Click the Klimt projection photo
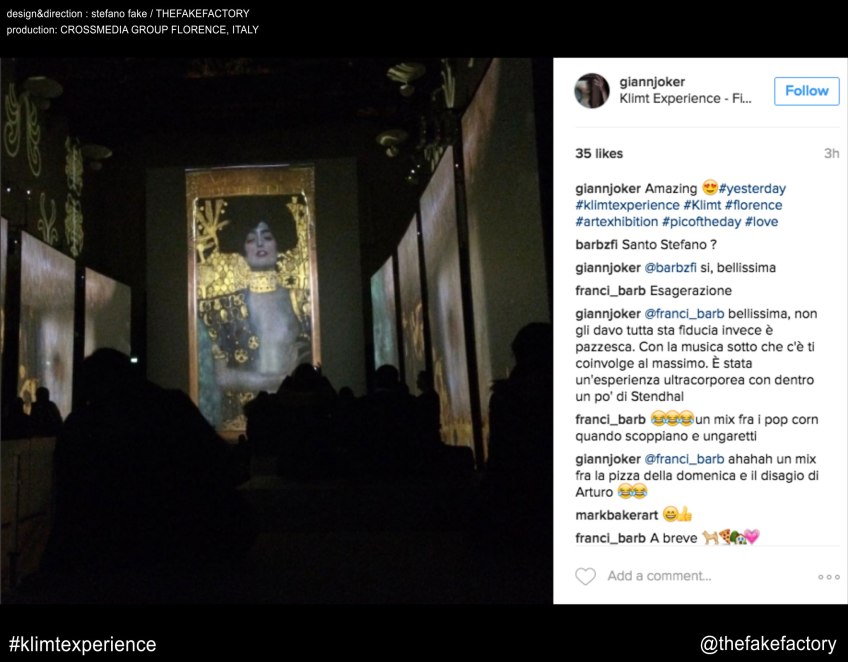Screen dimensions: 848x662 [276, 330]
